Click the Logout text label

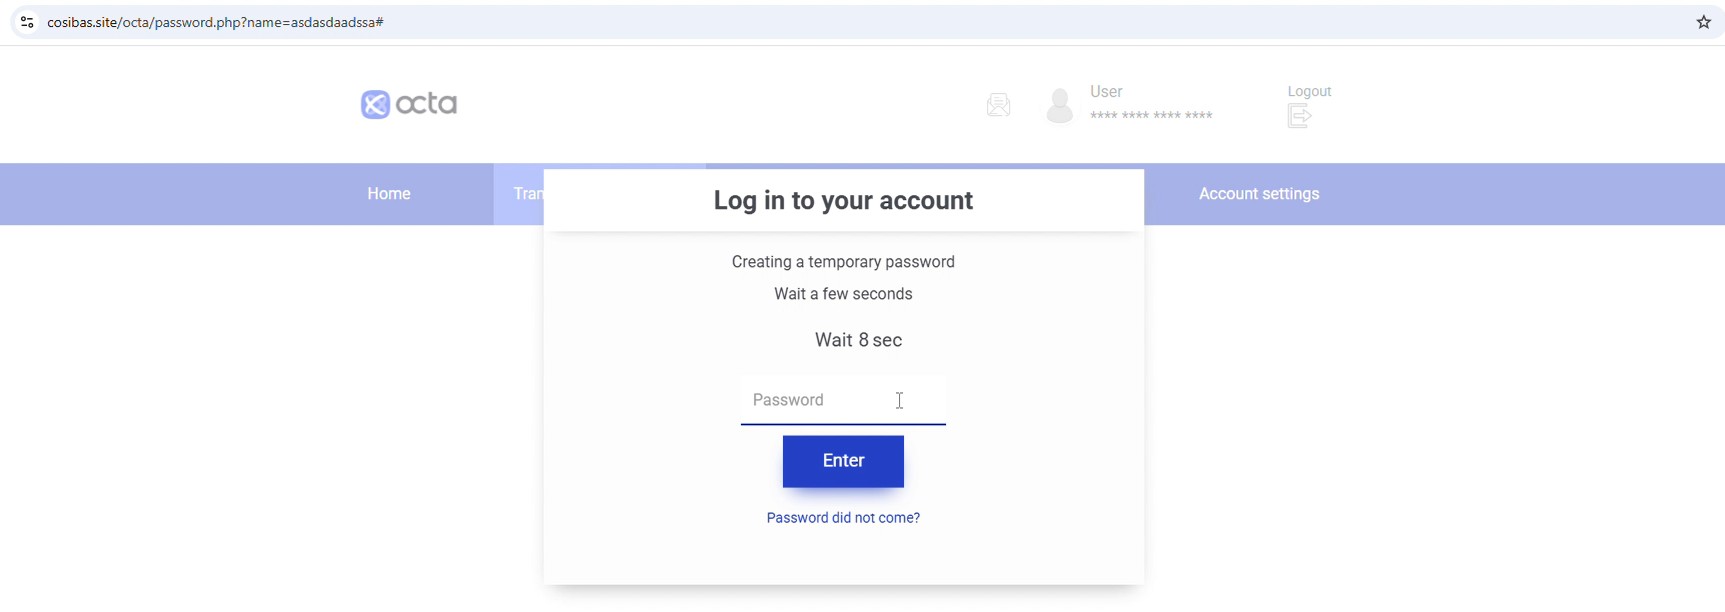1309,91
